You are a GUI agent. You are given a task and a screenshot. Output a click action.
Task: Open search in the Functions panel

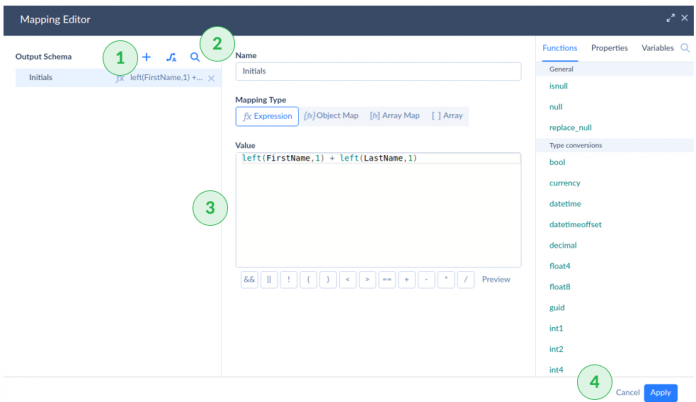point(685,48)
